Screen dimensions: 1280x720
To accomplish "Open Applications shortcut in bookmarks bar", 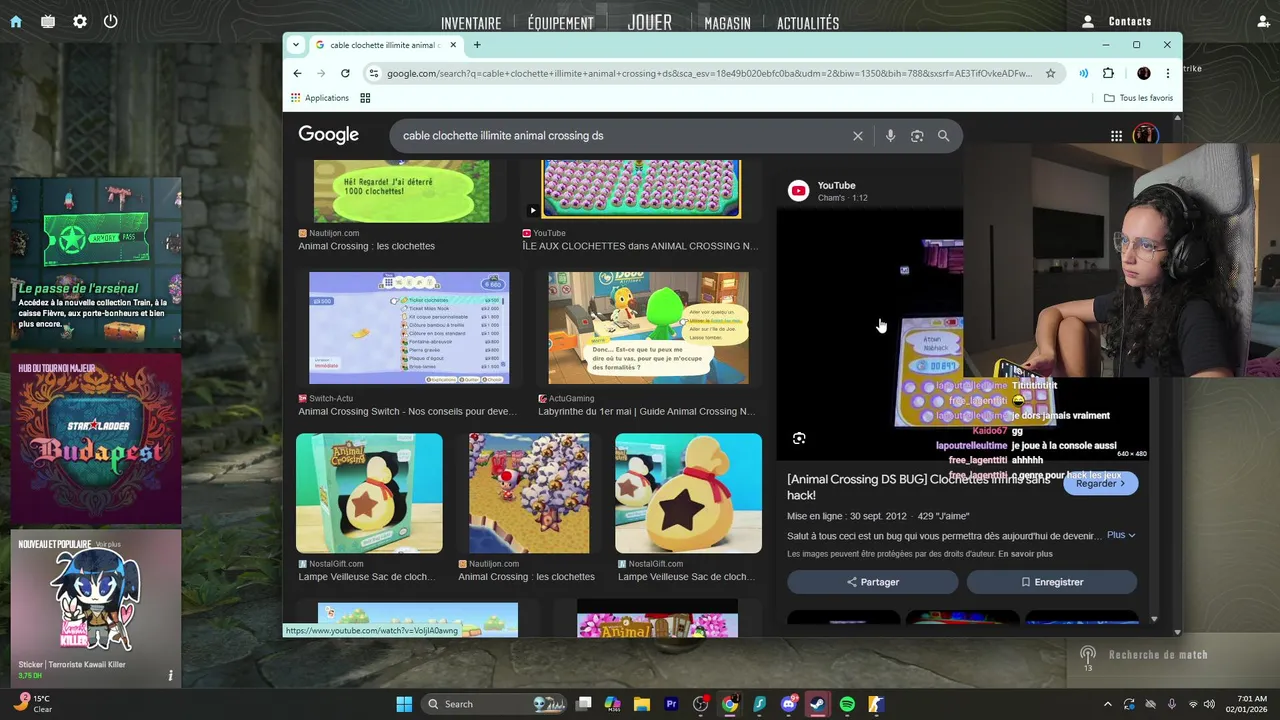I will point(320,98).
